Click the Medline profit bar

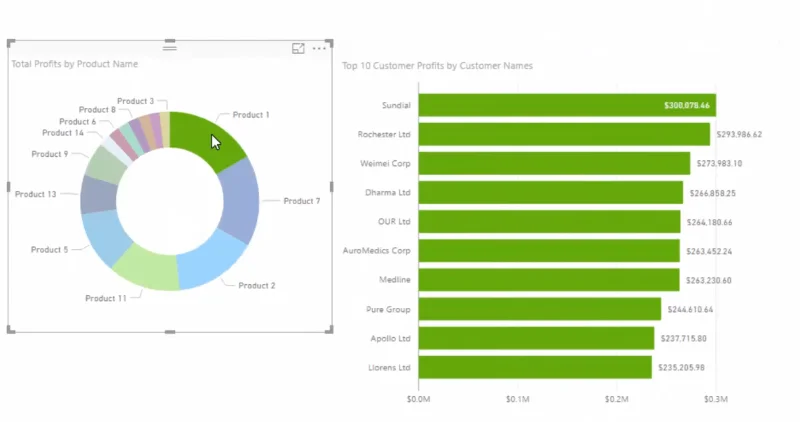[549, 280]
